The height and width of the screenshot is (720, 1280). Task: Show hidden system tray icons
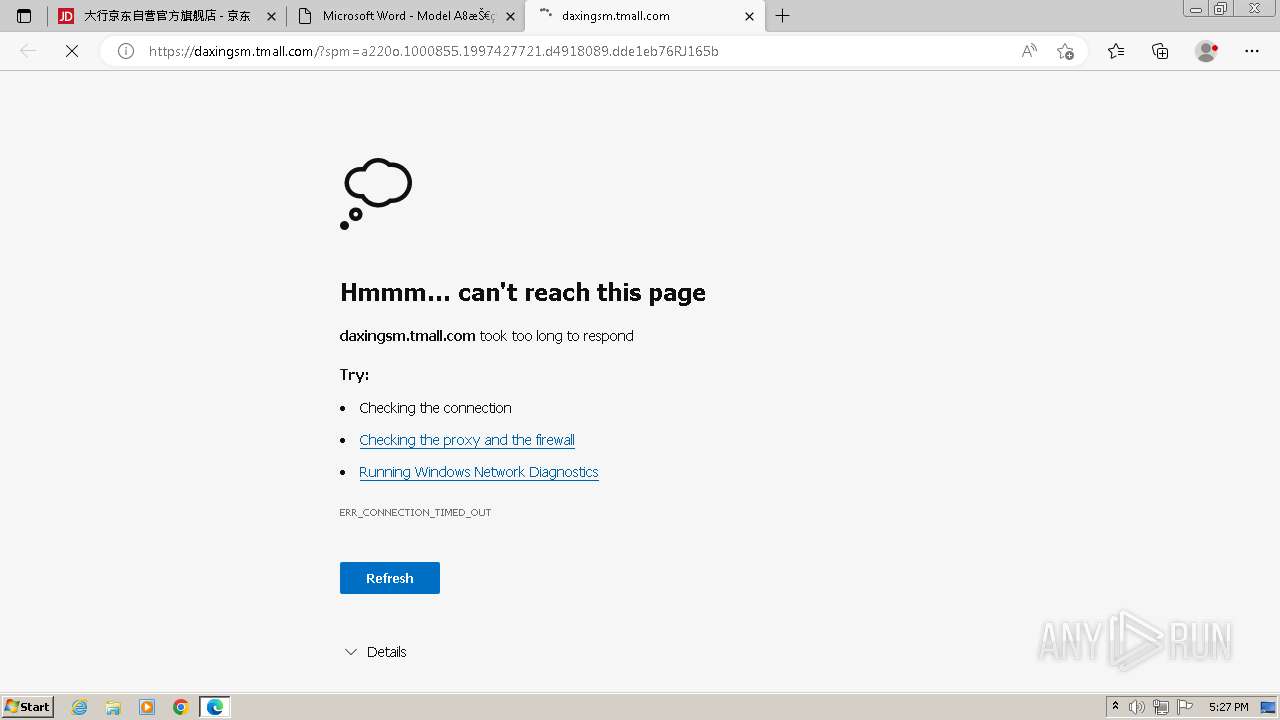(x=1115, y=707)
